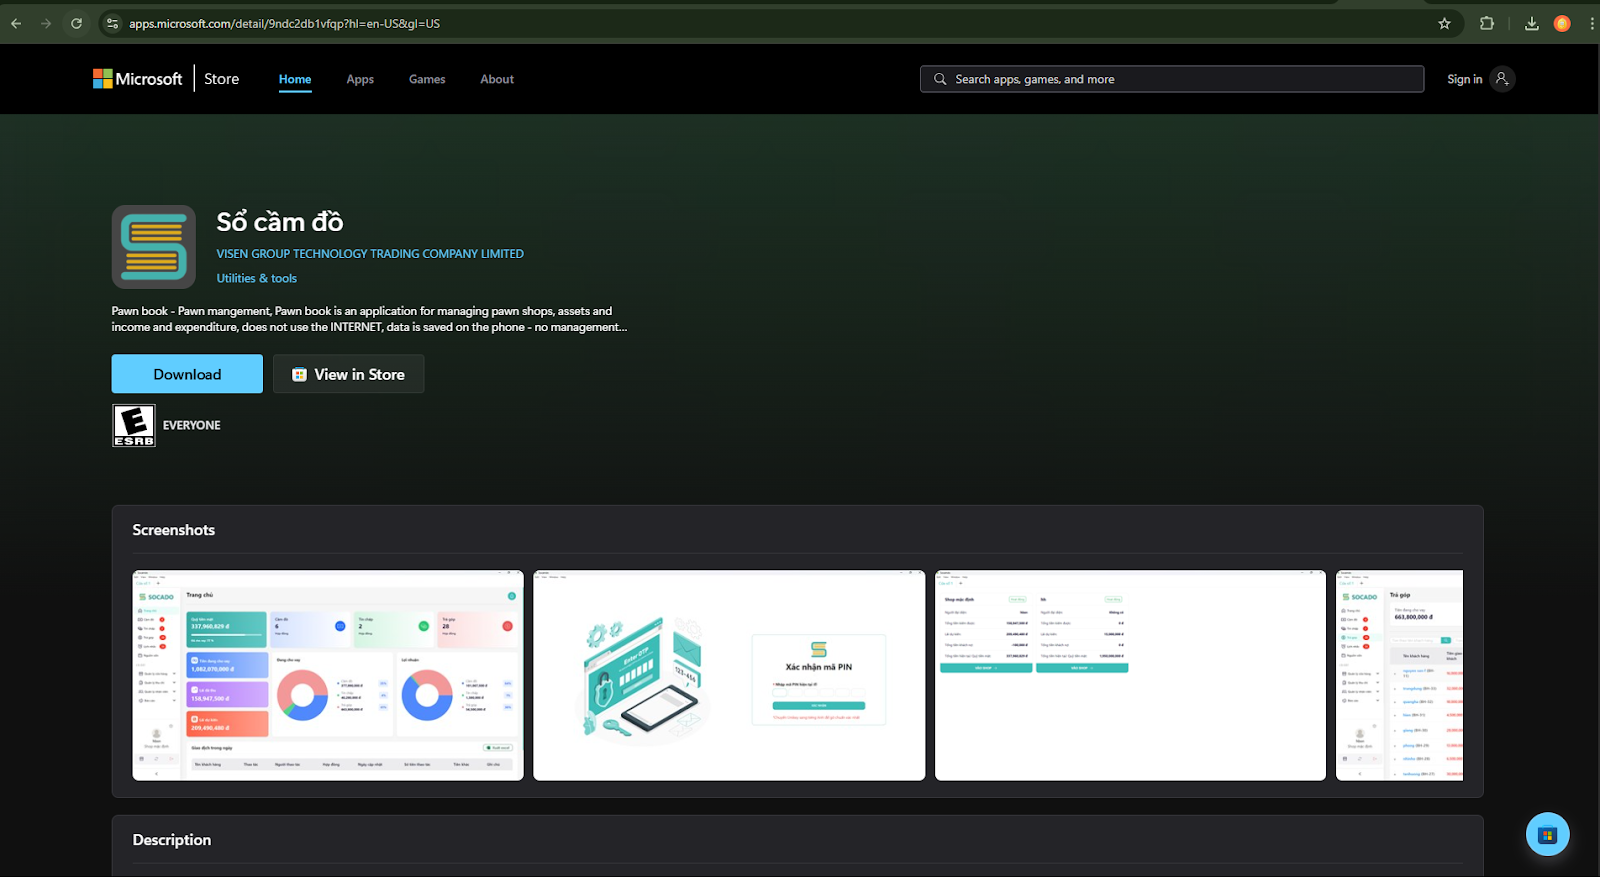Reload the page with the refresh icon
Viewport: 1600px width, 877px height.
[x=76, y=23]
